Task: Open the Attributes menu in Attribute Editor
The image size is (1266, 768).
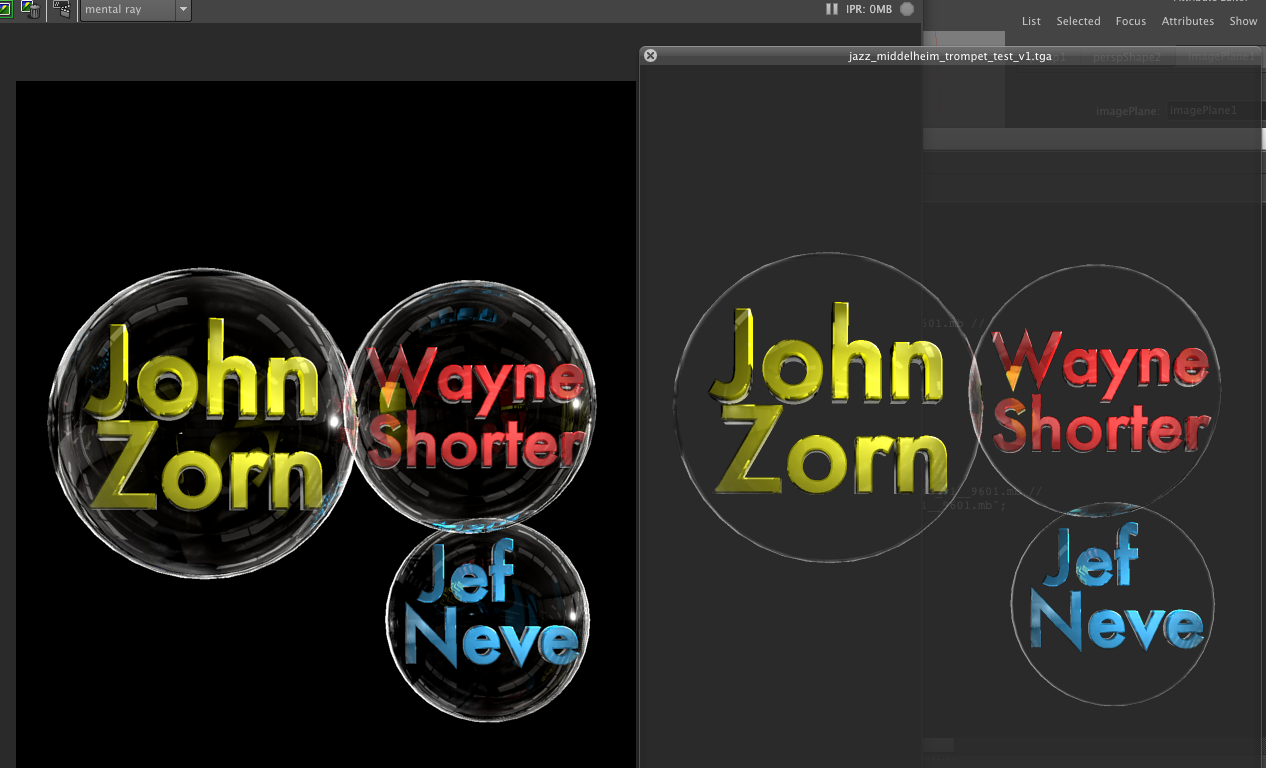Action: [x=1188, y=21]
